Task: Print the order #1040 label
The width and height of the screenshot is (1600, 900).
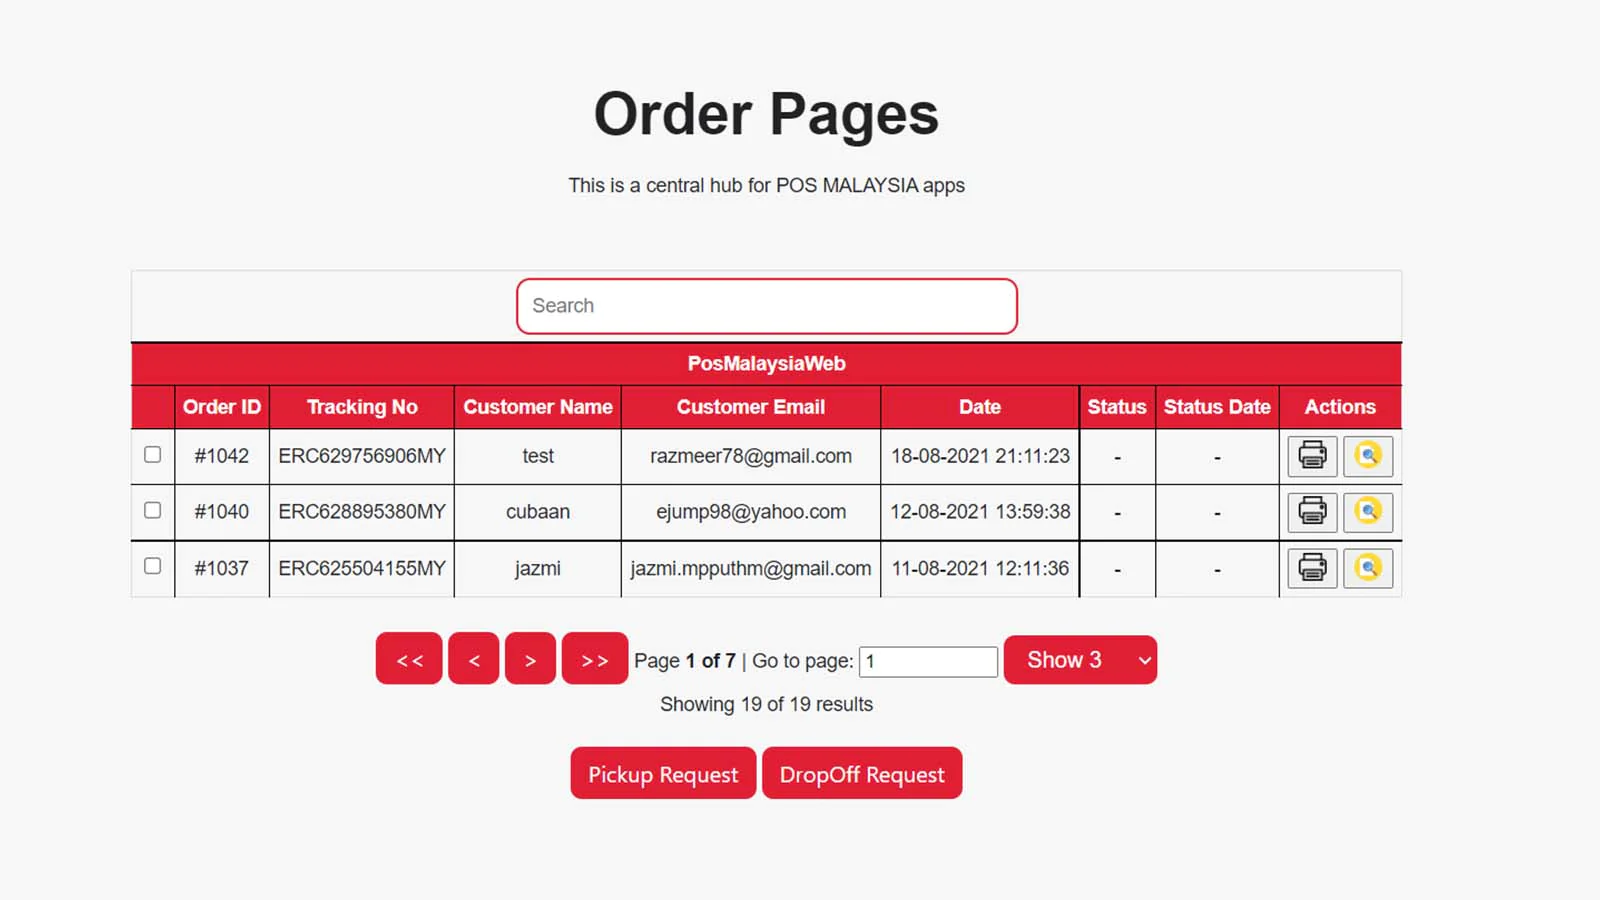Action: 1312,512
